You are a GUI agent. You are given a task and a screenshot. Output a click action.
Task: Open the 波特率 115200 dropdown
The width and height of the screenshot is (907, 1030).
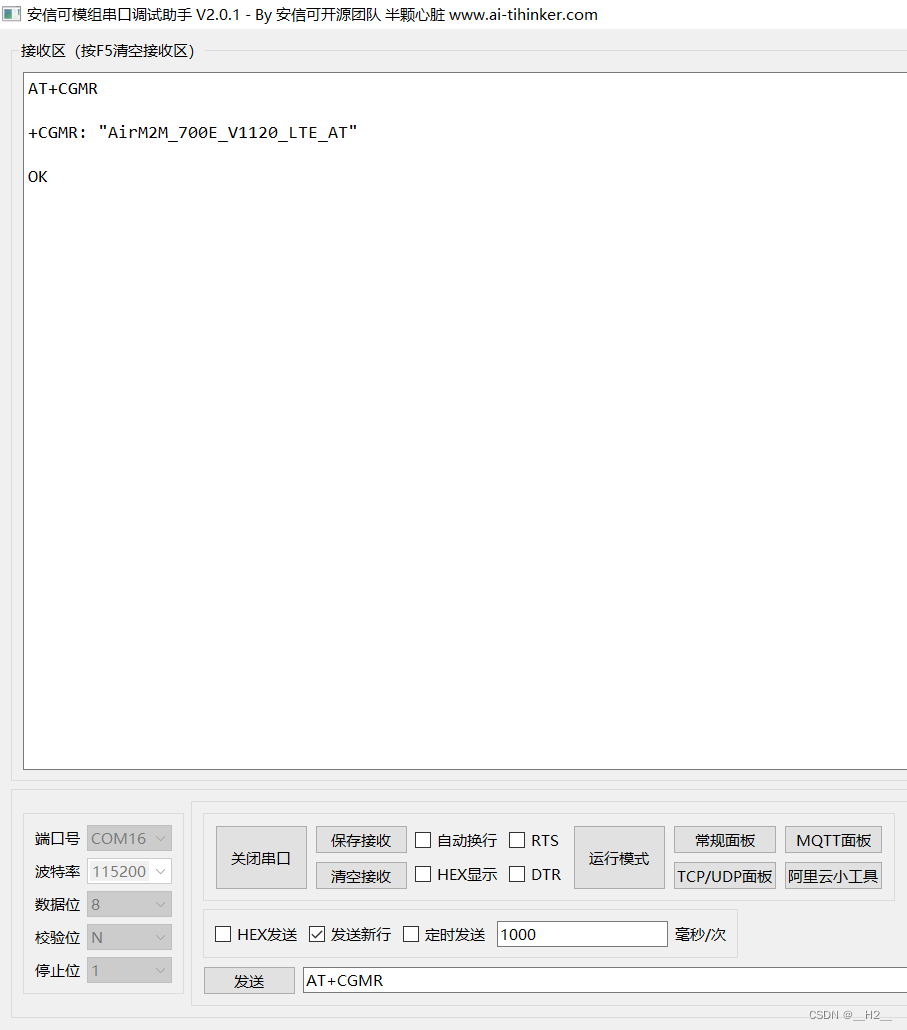point(129,872)
